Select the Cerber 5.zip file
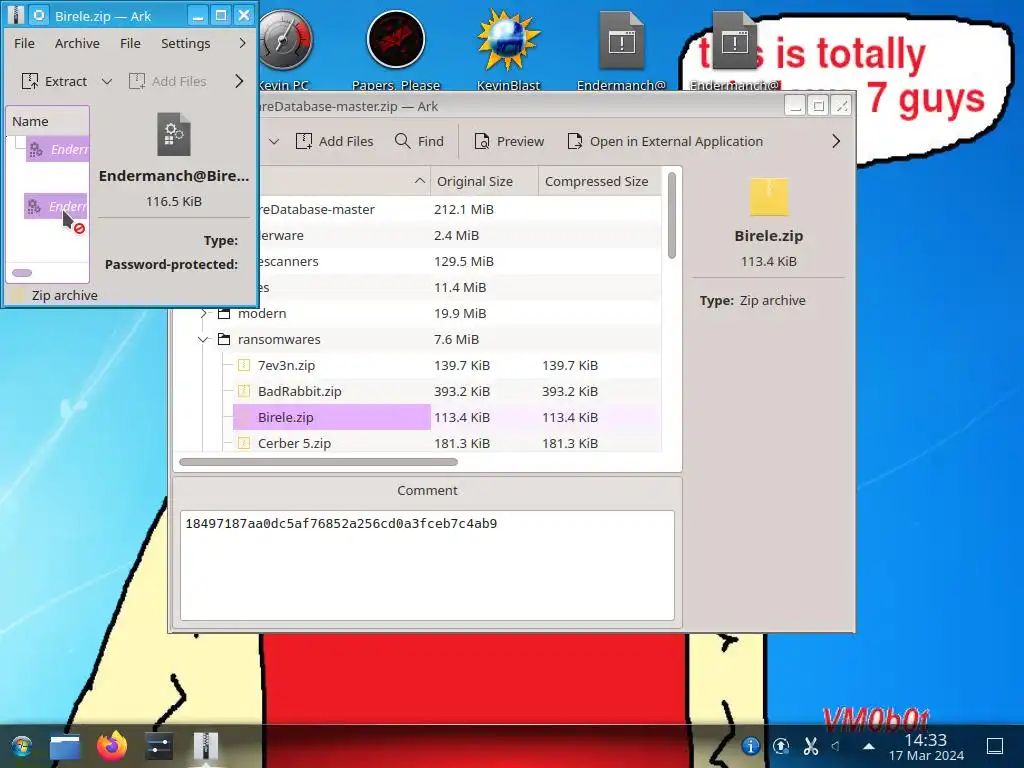 click(294, 443)
